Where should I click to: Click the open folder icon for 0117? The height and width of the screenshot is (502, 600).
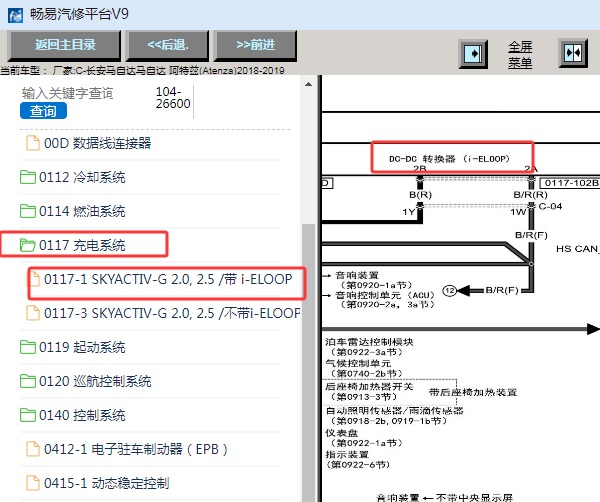28,245
